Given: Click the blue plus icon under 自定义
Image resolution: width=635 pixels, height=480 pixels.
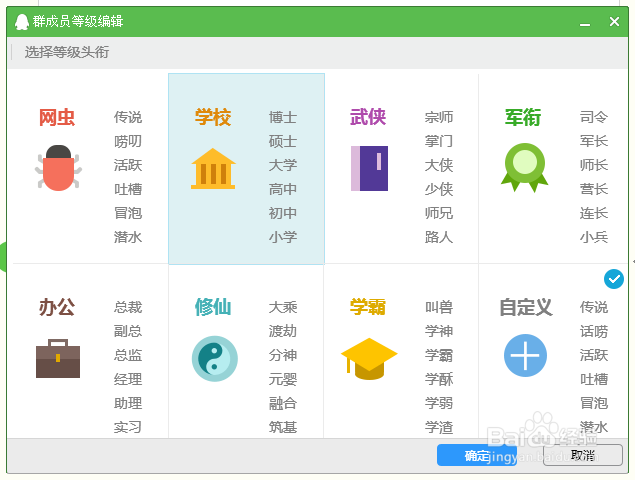Looking at the screenshot, I should (x=525, y=355).
